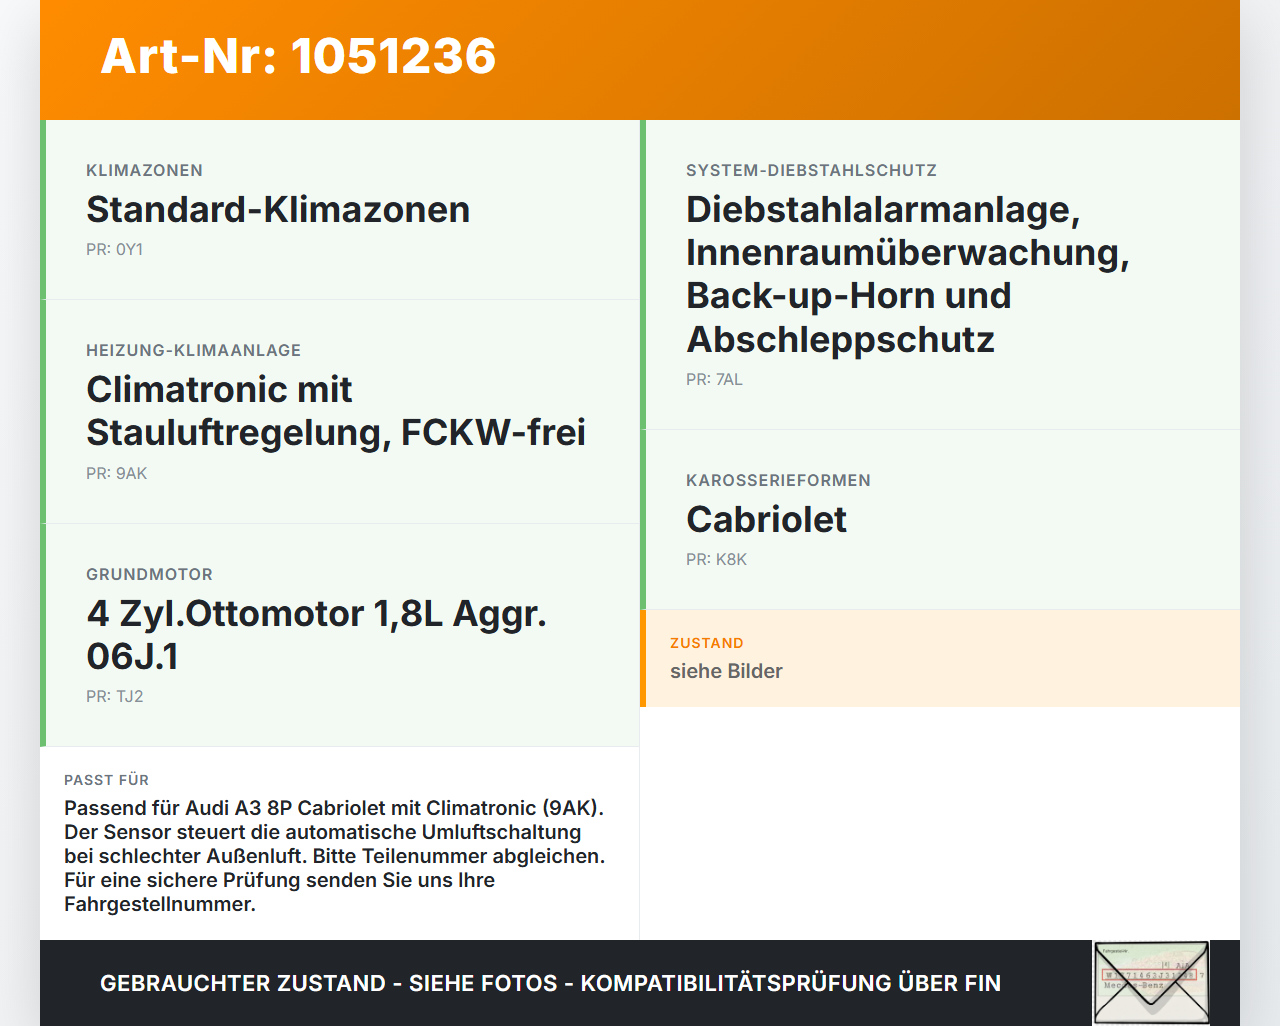Open the Standard-Klimazonen card title
1280x1026 pixels.
tap(278, 210)
